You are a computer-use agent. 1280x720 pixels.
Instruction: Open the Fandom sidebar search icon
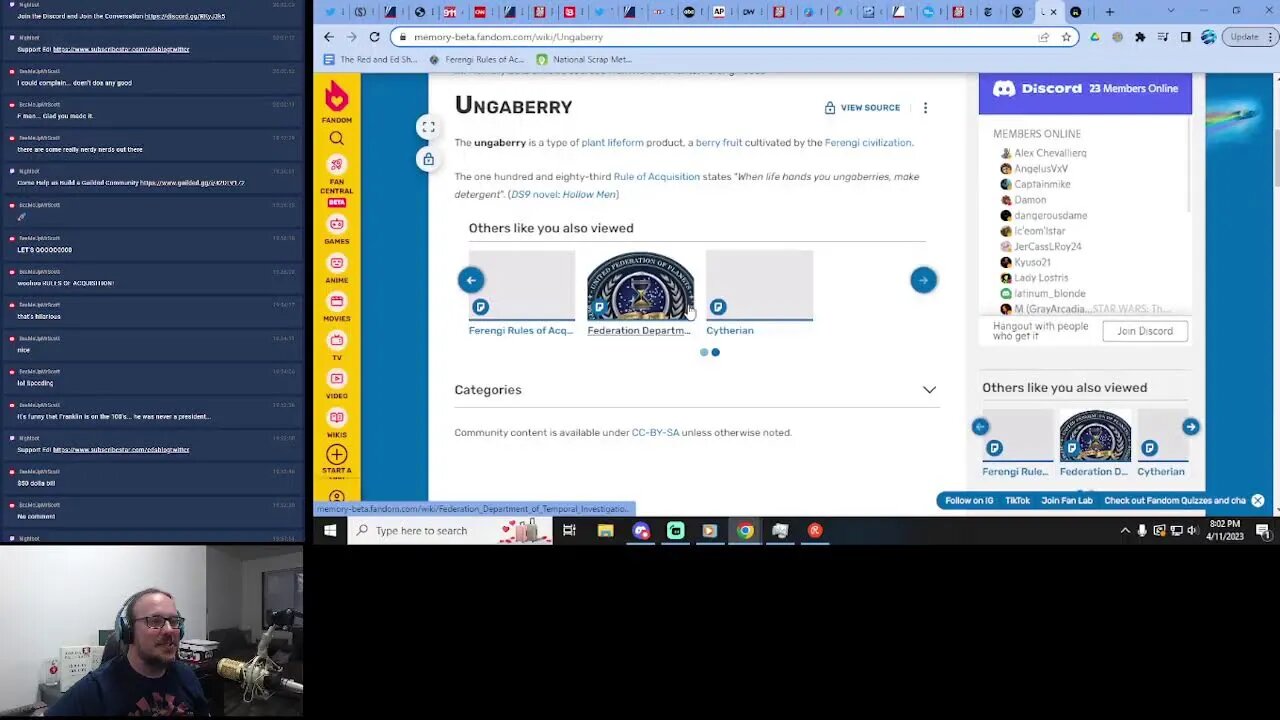pos(337,139)
